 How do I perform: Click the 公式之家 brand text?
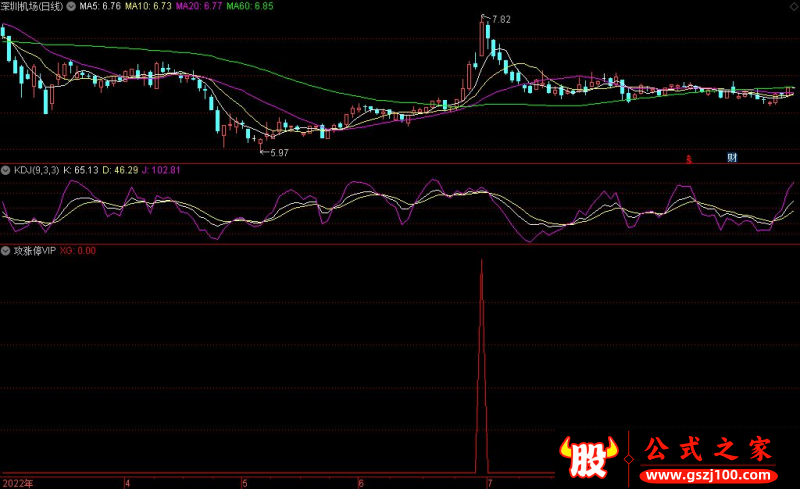click(708, 449)
